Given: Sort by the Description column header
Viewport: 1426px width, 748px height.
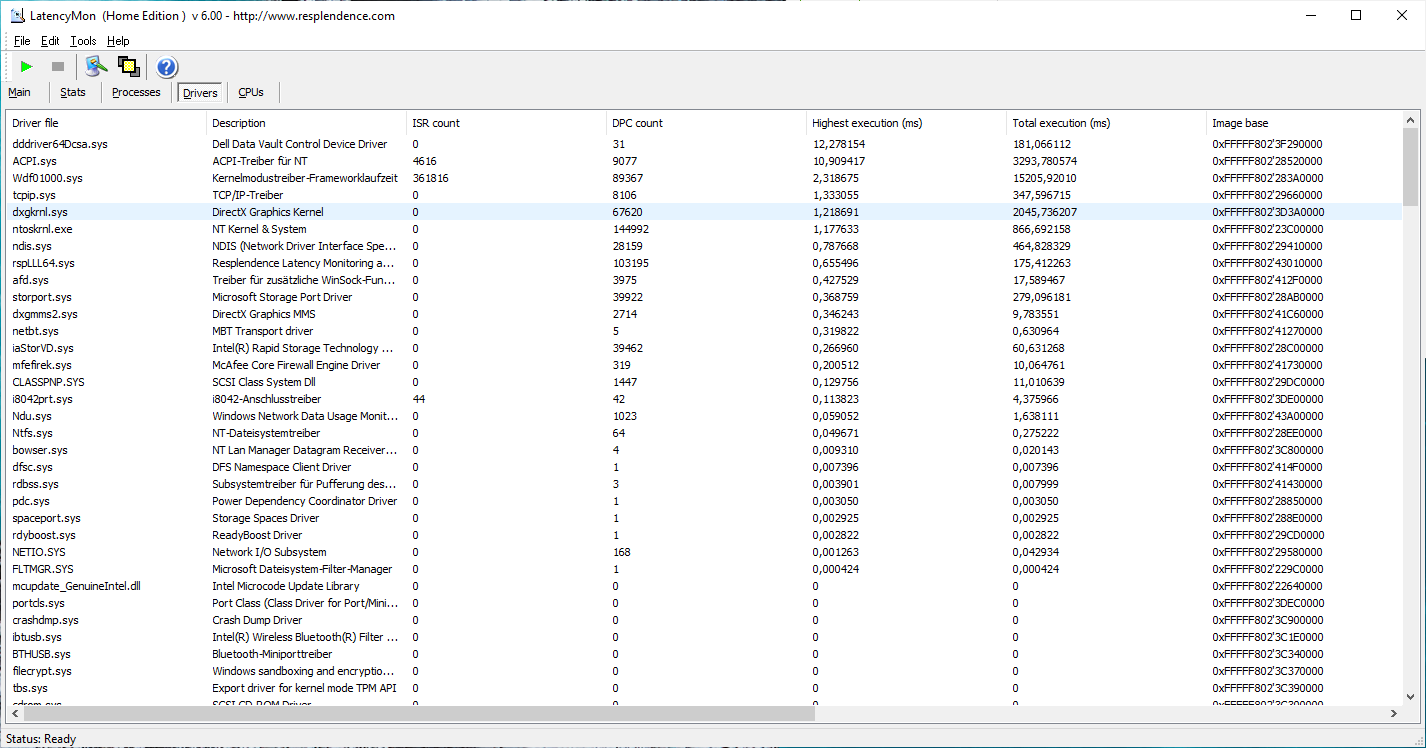Looking at the screenshot, I should pyautogui.click(x=307, y=123).
